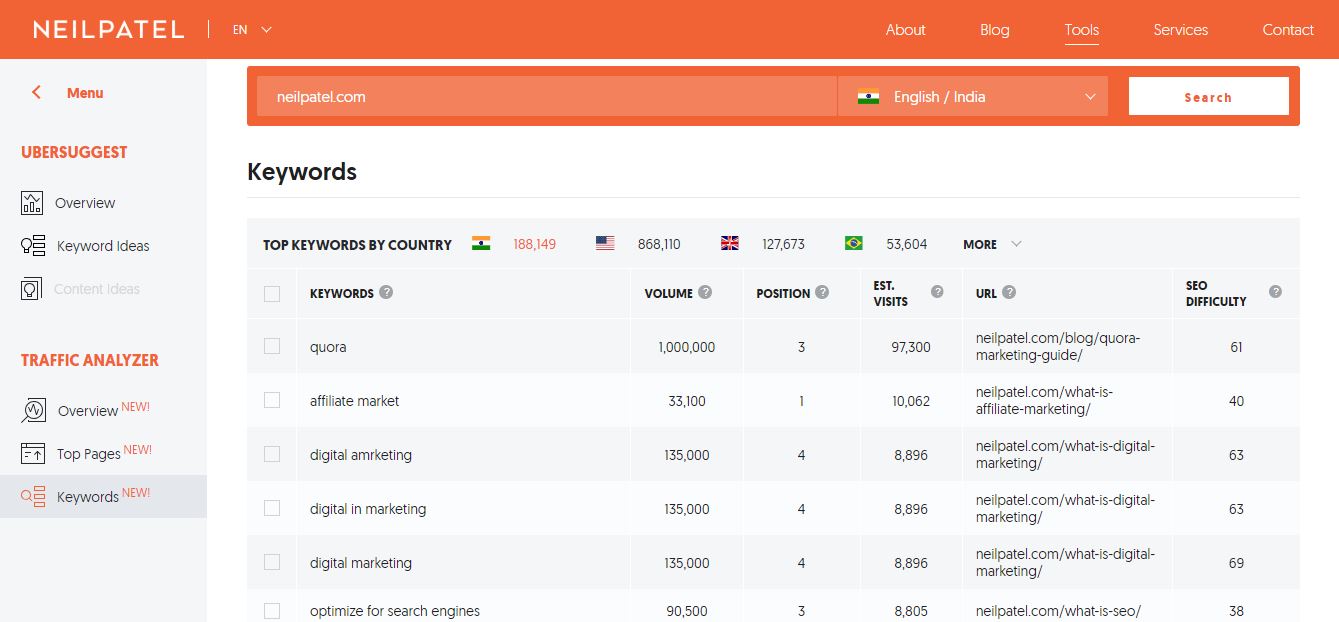Toggle the select-all checkbox in table header
This screenshot has width=1339, height=622.
pyautogui.click(x=272, y=294)
